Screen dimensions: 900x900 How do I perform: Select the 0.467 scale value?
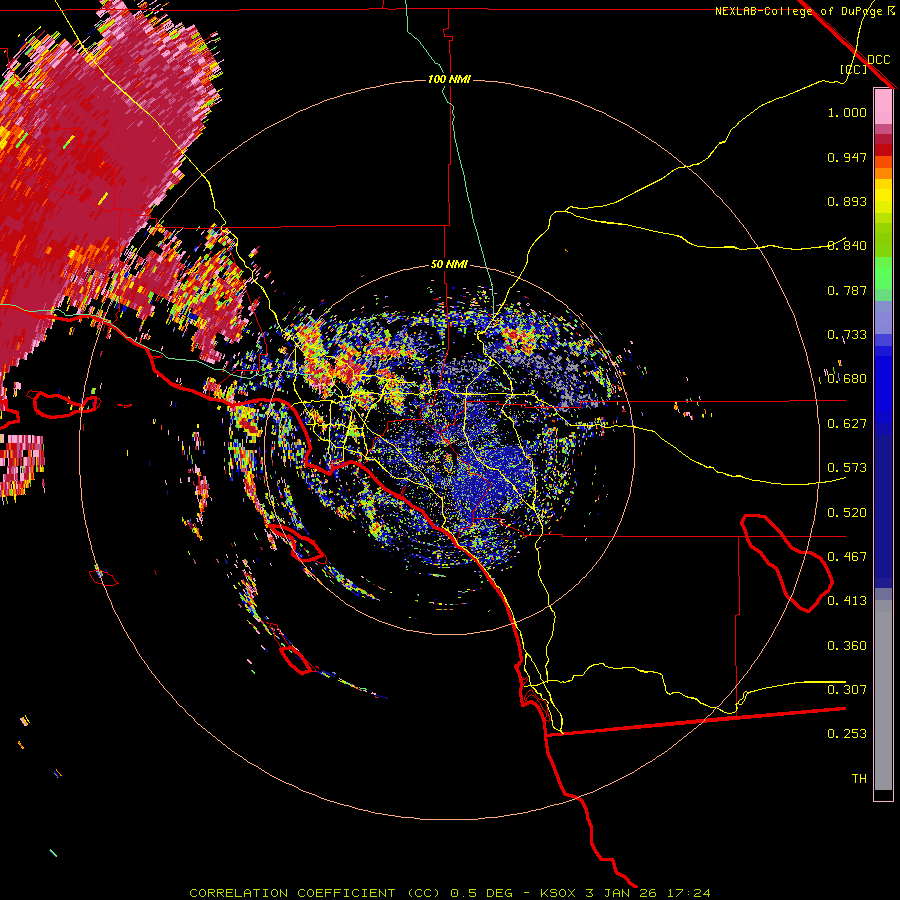point(847,557)
